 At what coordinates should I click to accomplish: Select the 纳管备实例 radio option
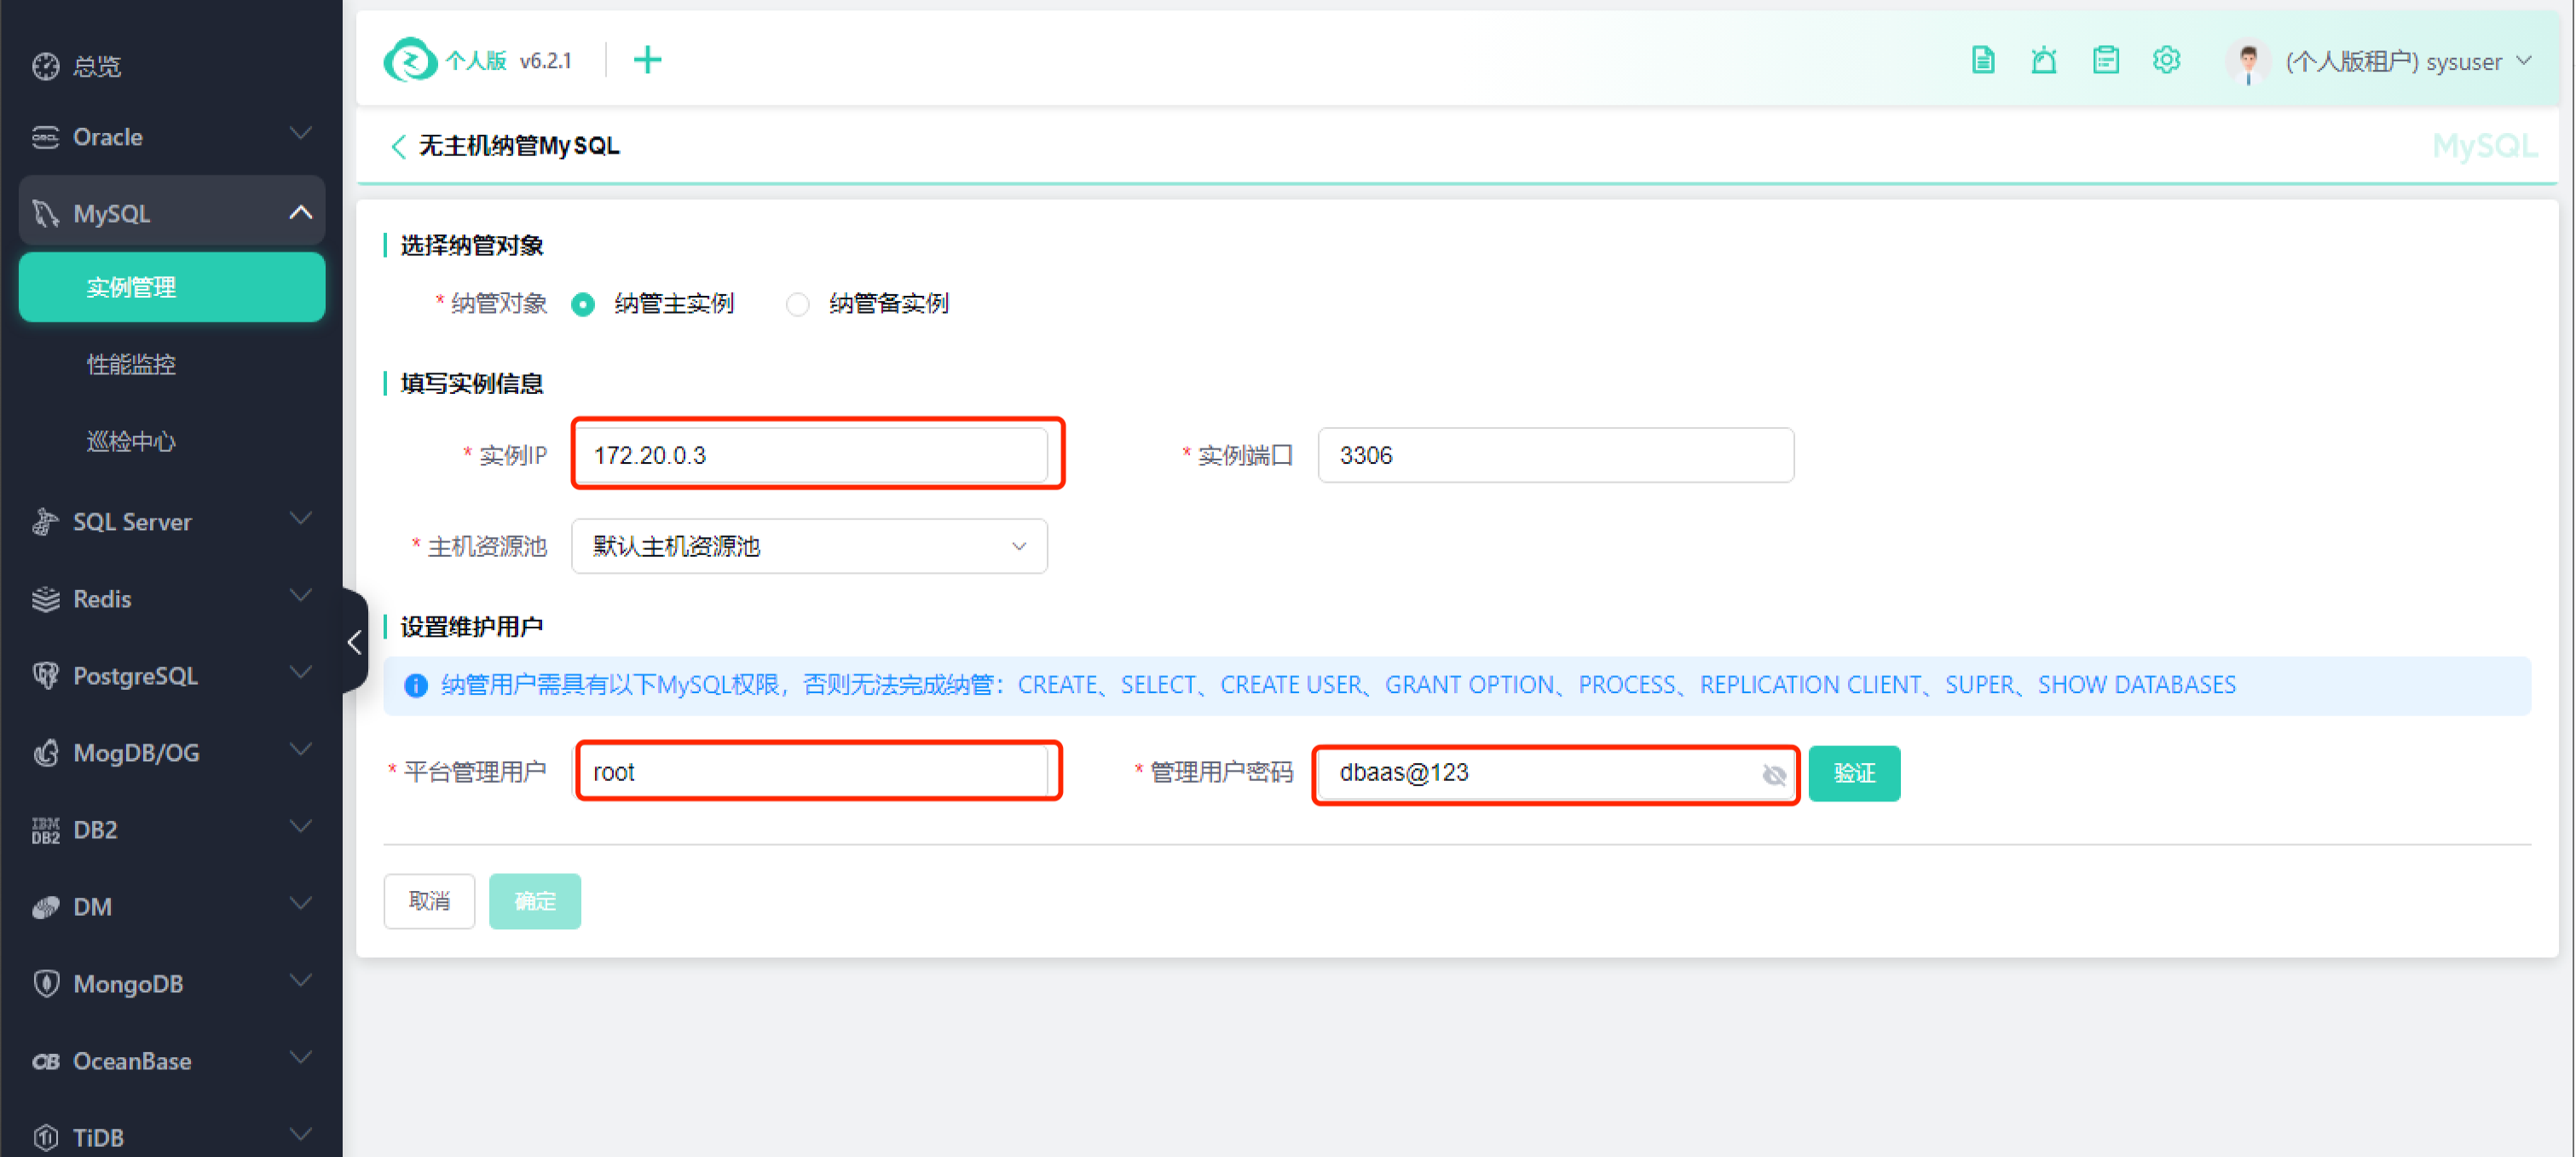coord(797,304)
